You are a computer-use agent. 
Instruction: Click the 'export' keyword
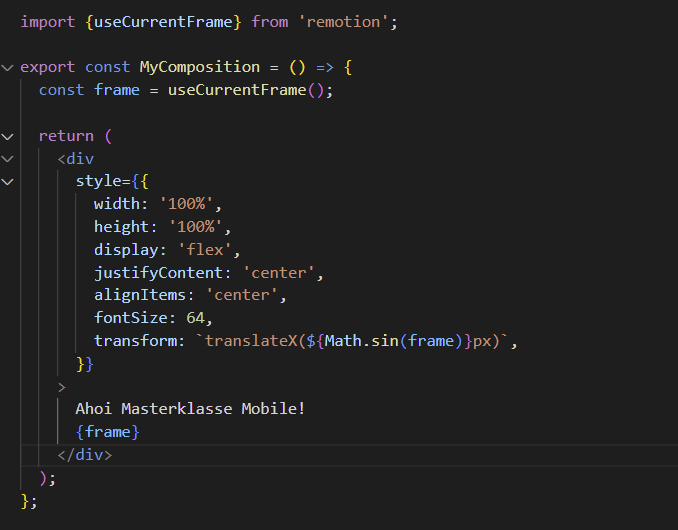coord(48,67)
